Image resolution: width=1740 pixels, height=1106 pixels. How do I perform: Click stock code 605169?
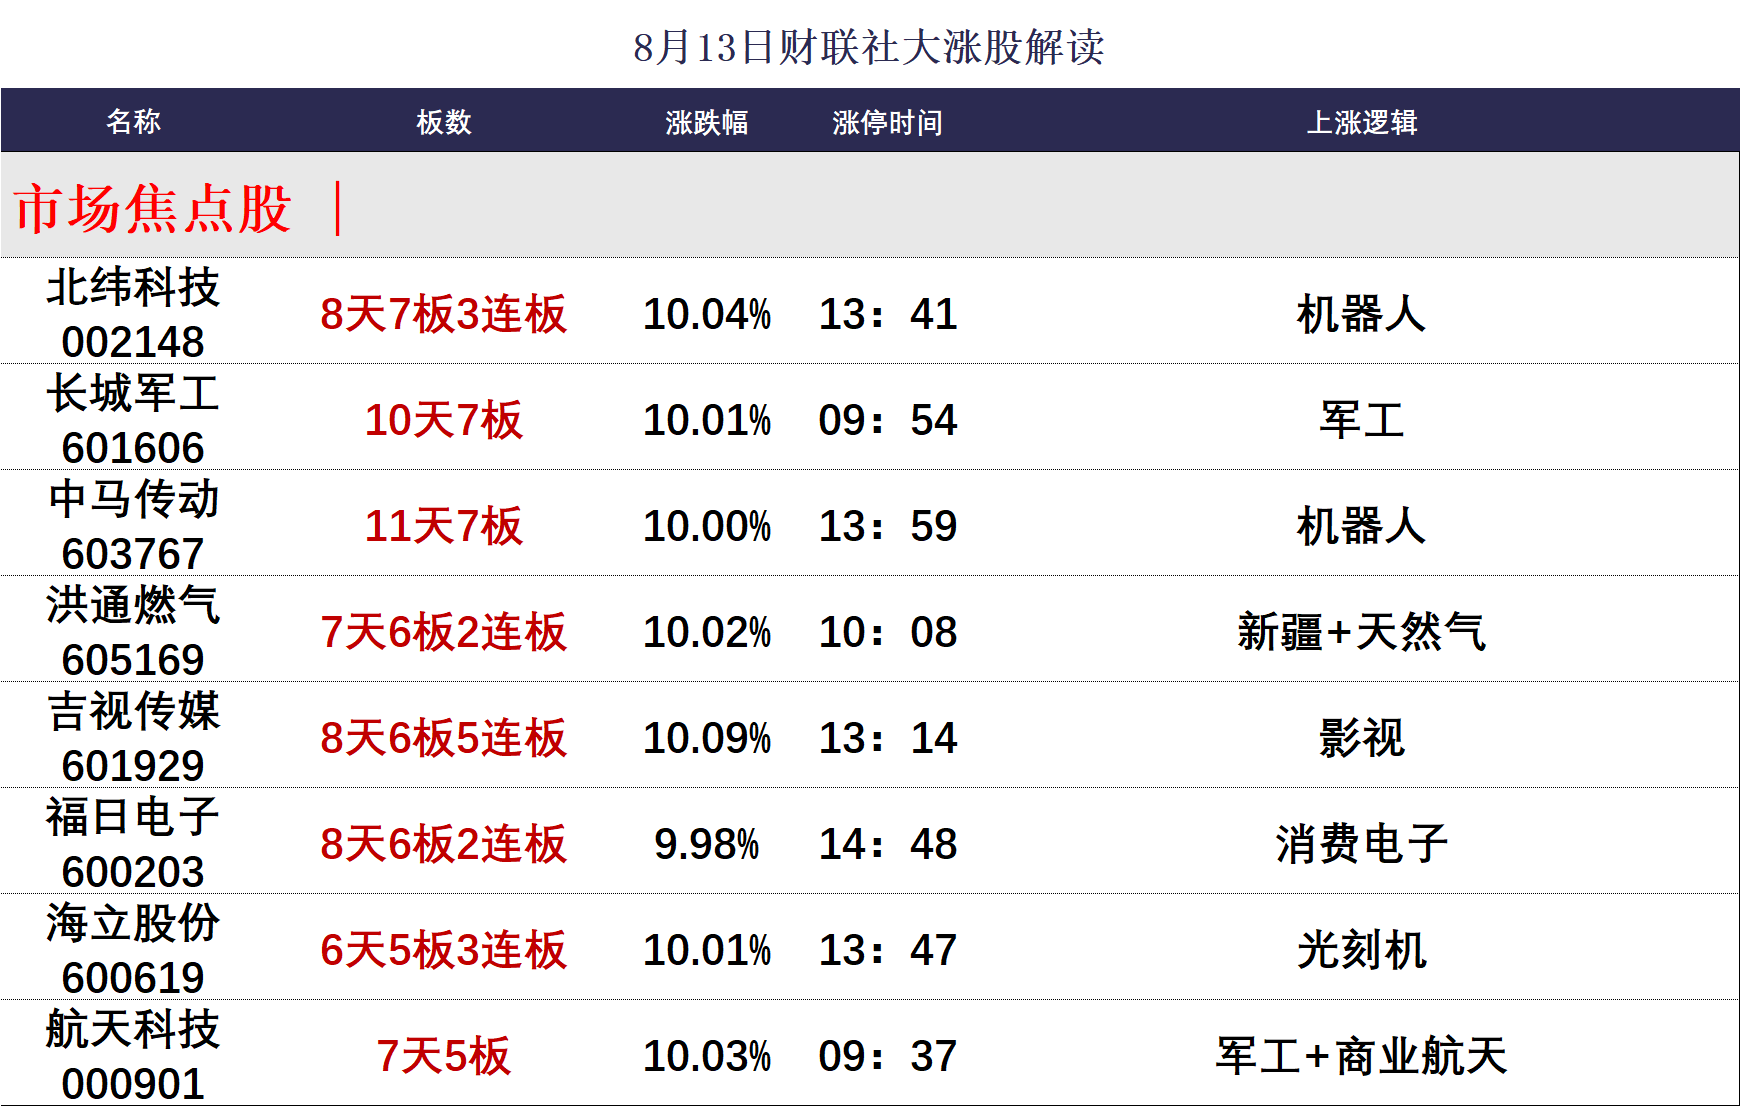pos(133,660)
